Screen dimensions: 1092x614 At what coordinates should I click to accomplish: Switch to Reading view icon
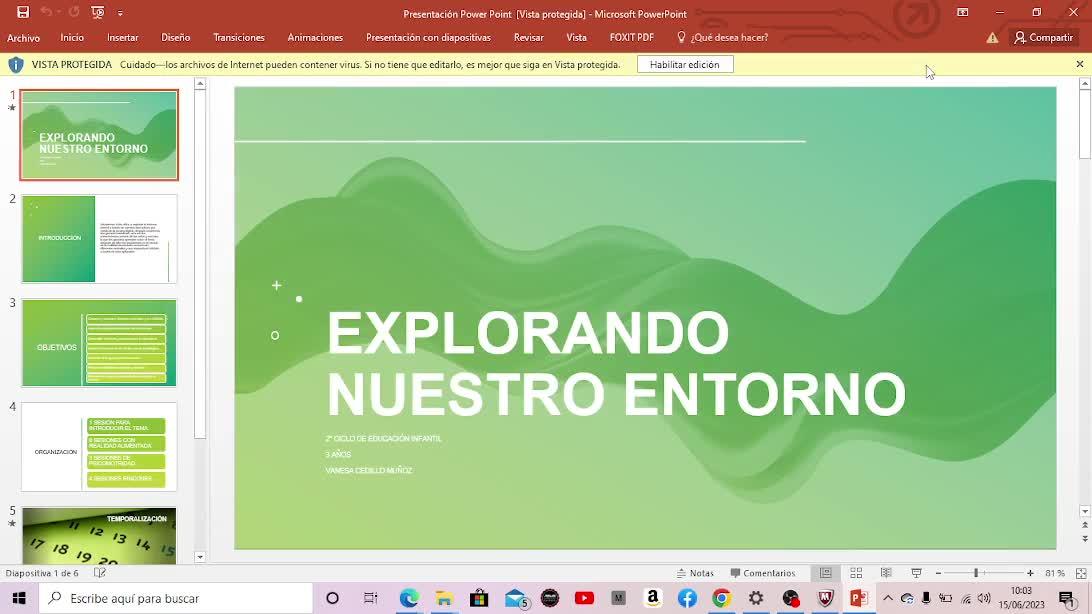[x=886, y=573]
